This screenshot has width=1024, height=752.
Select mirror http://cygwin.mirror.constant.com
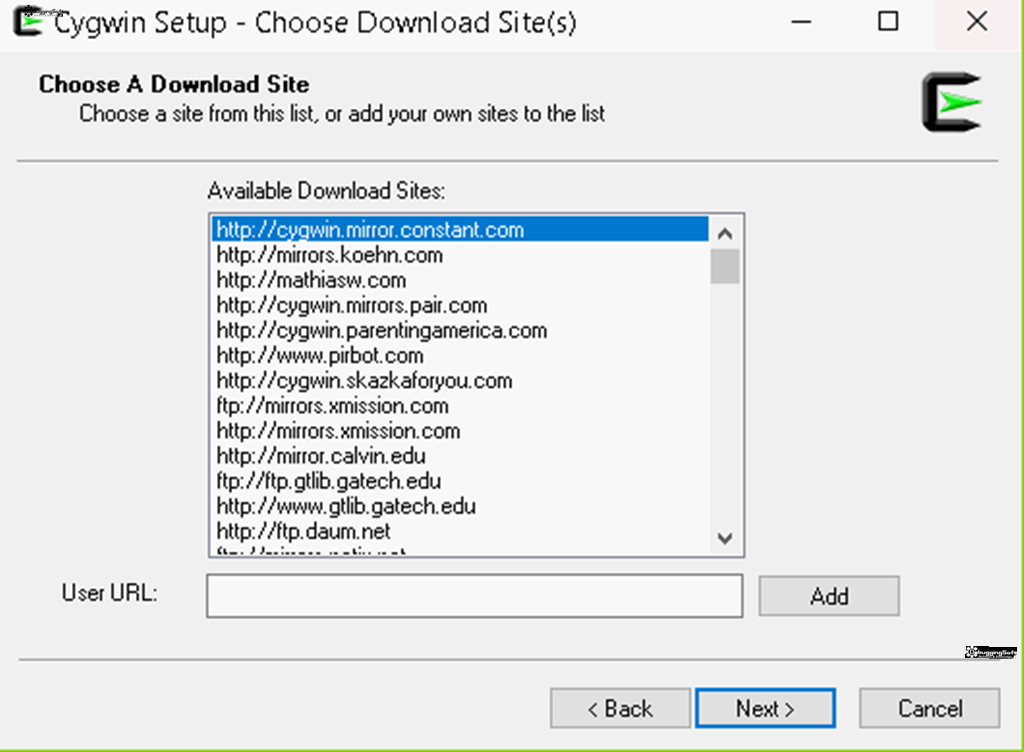(x=460, y=230)
